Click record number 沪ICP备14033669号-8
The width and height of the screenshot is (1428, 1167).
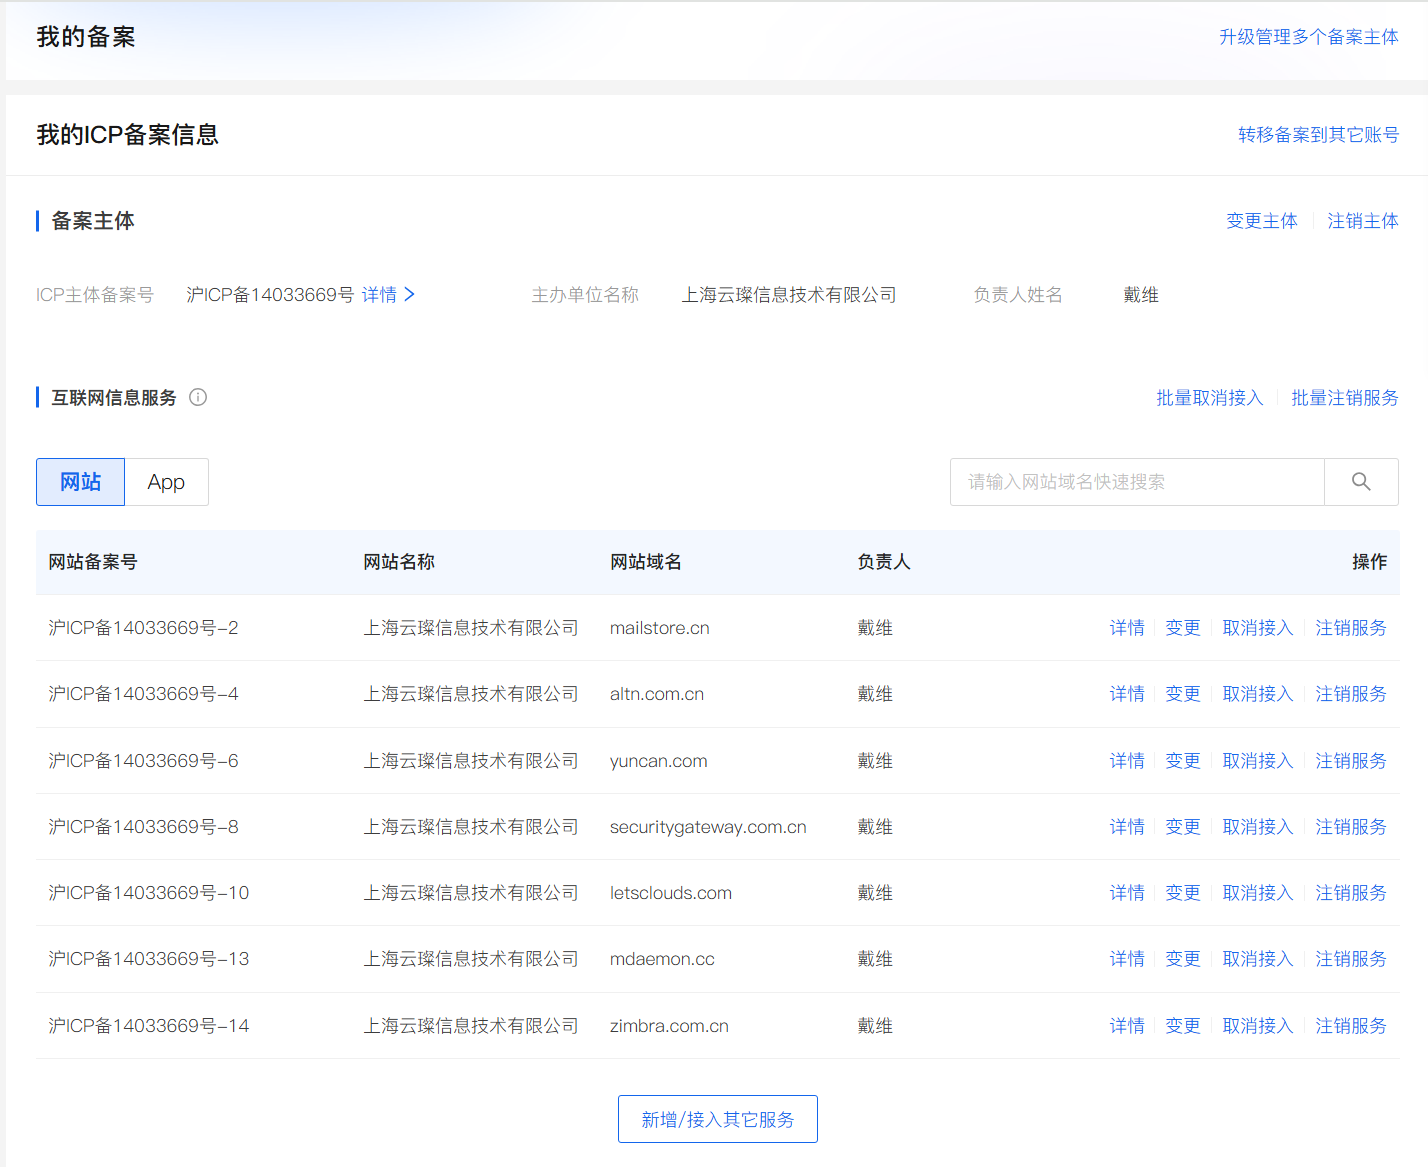[x=143, y=827]
